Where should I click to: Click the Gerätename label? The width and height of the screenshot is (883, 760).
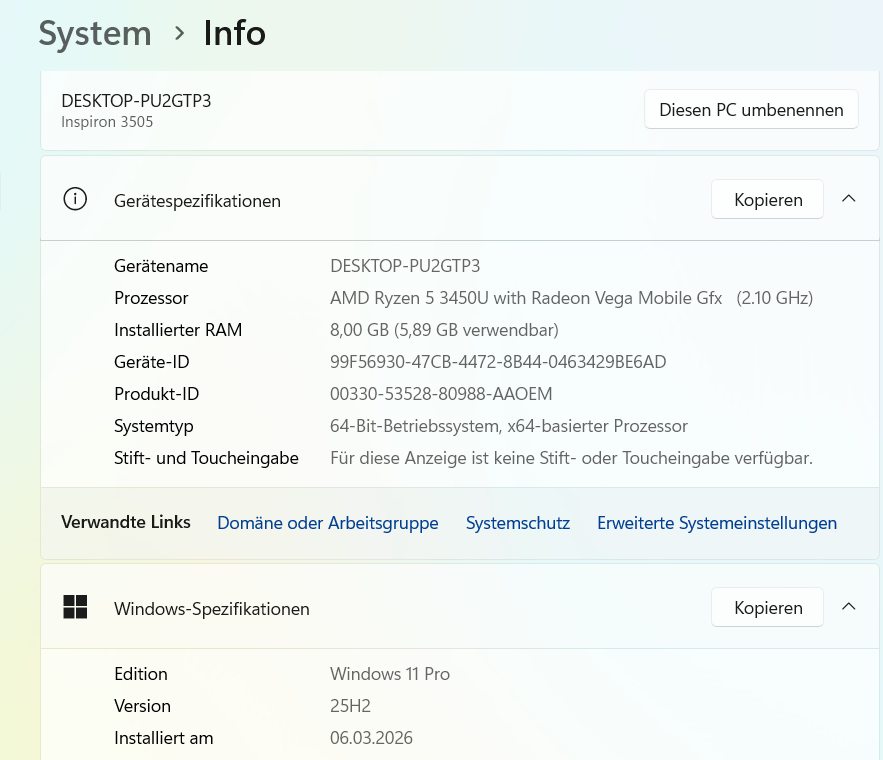coord(161,266)
